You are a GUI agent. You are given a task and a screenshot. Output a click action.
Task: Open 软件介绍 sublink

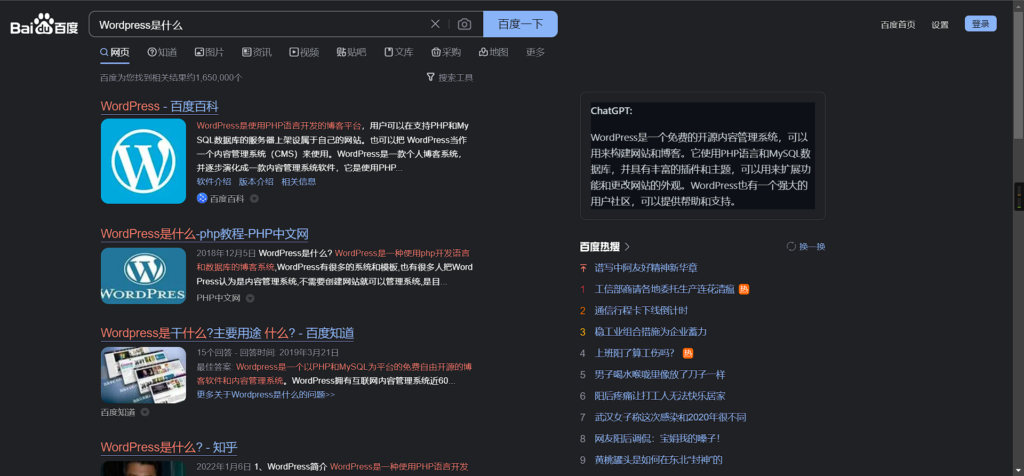pos(214,182)
